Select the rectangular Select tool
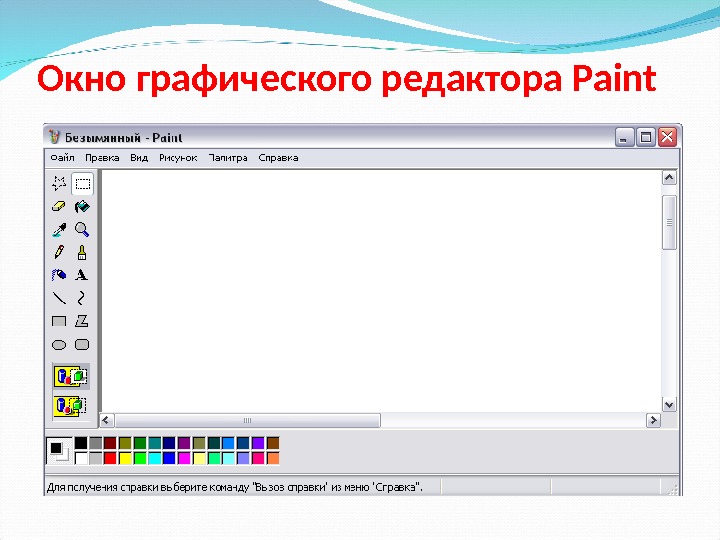The image size is (720, 540). [x=83, y=183]
